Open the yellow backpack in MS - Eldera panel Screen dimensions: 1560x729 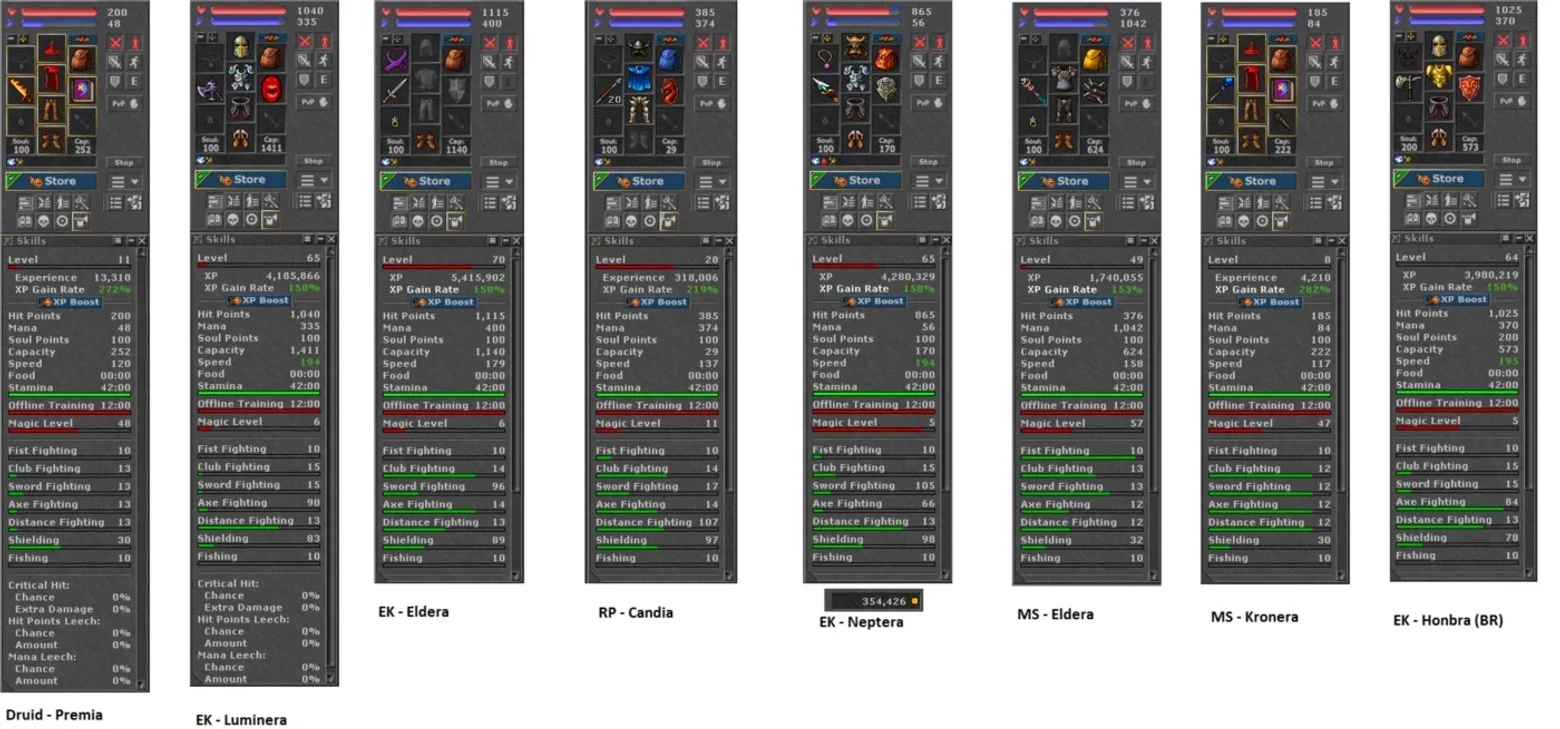[1093, 59]
